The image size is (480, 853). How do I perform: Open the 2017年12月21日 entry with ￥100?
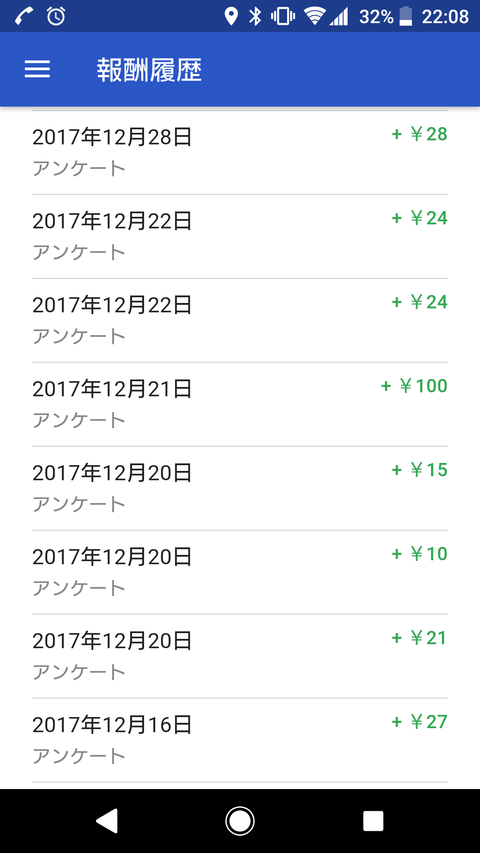click(x=239, y=404)
